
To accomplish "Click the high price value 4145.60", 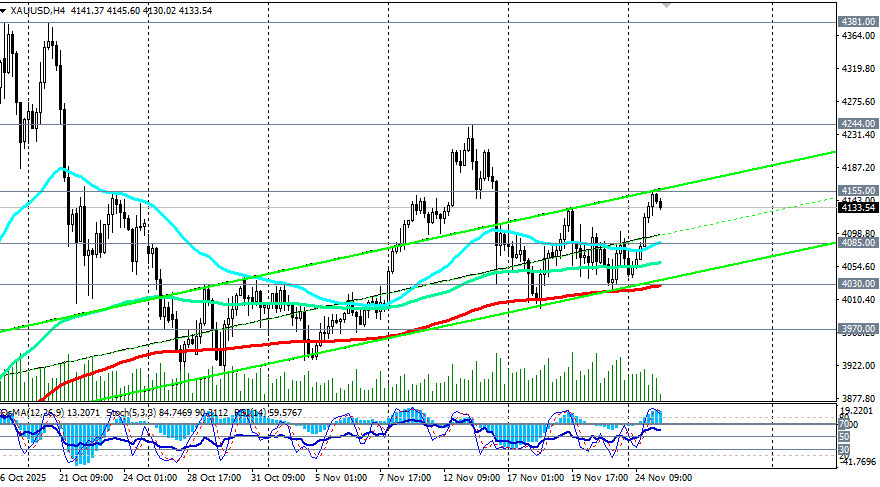I will 123,10.
